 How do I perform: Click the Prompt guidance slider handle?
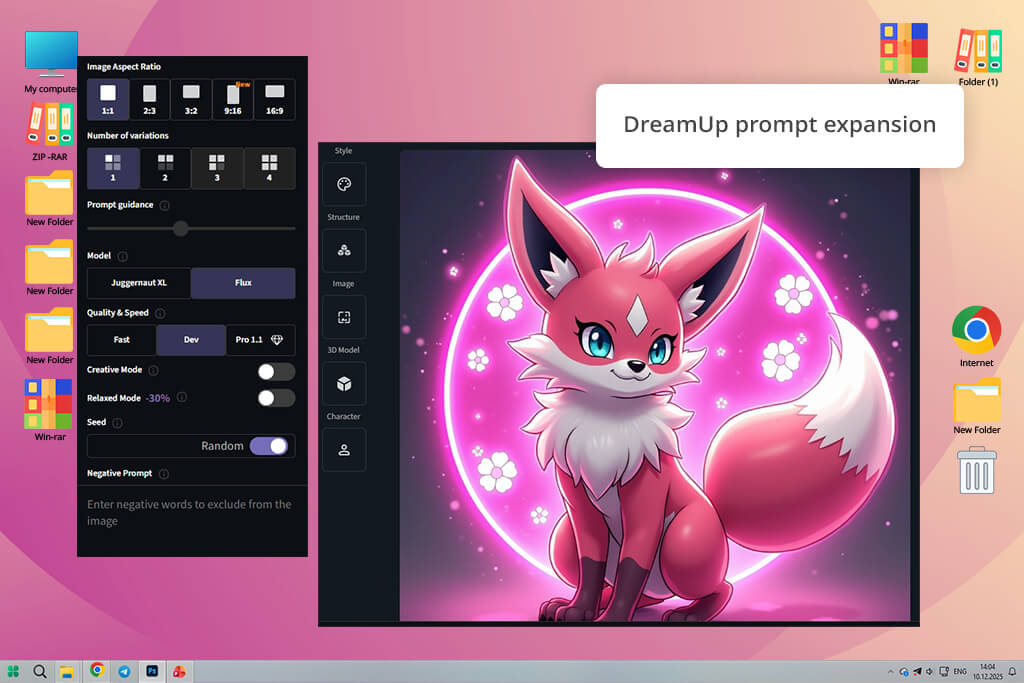click(181, 229)
